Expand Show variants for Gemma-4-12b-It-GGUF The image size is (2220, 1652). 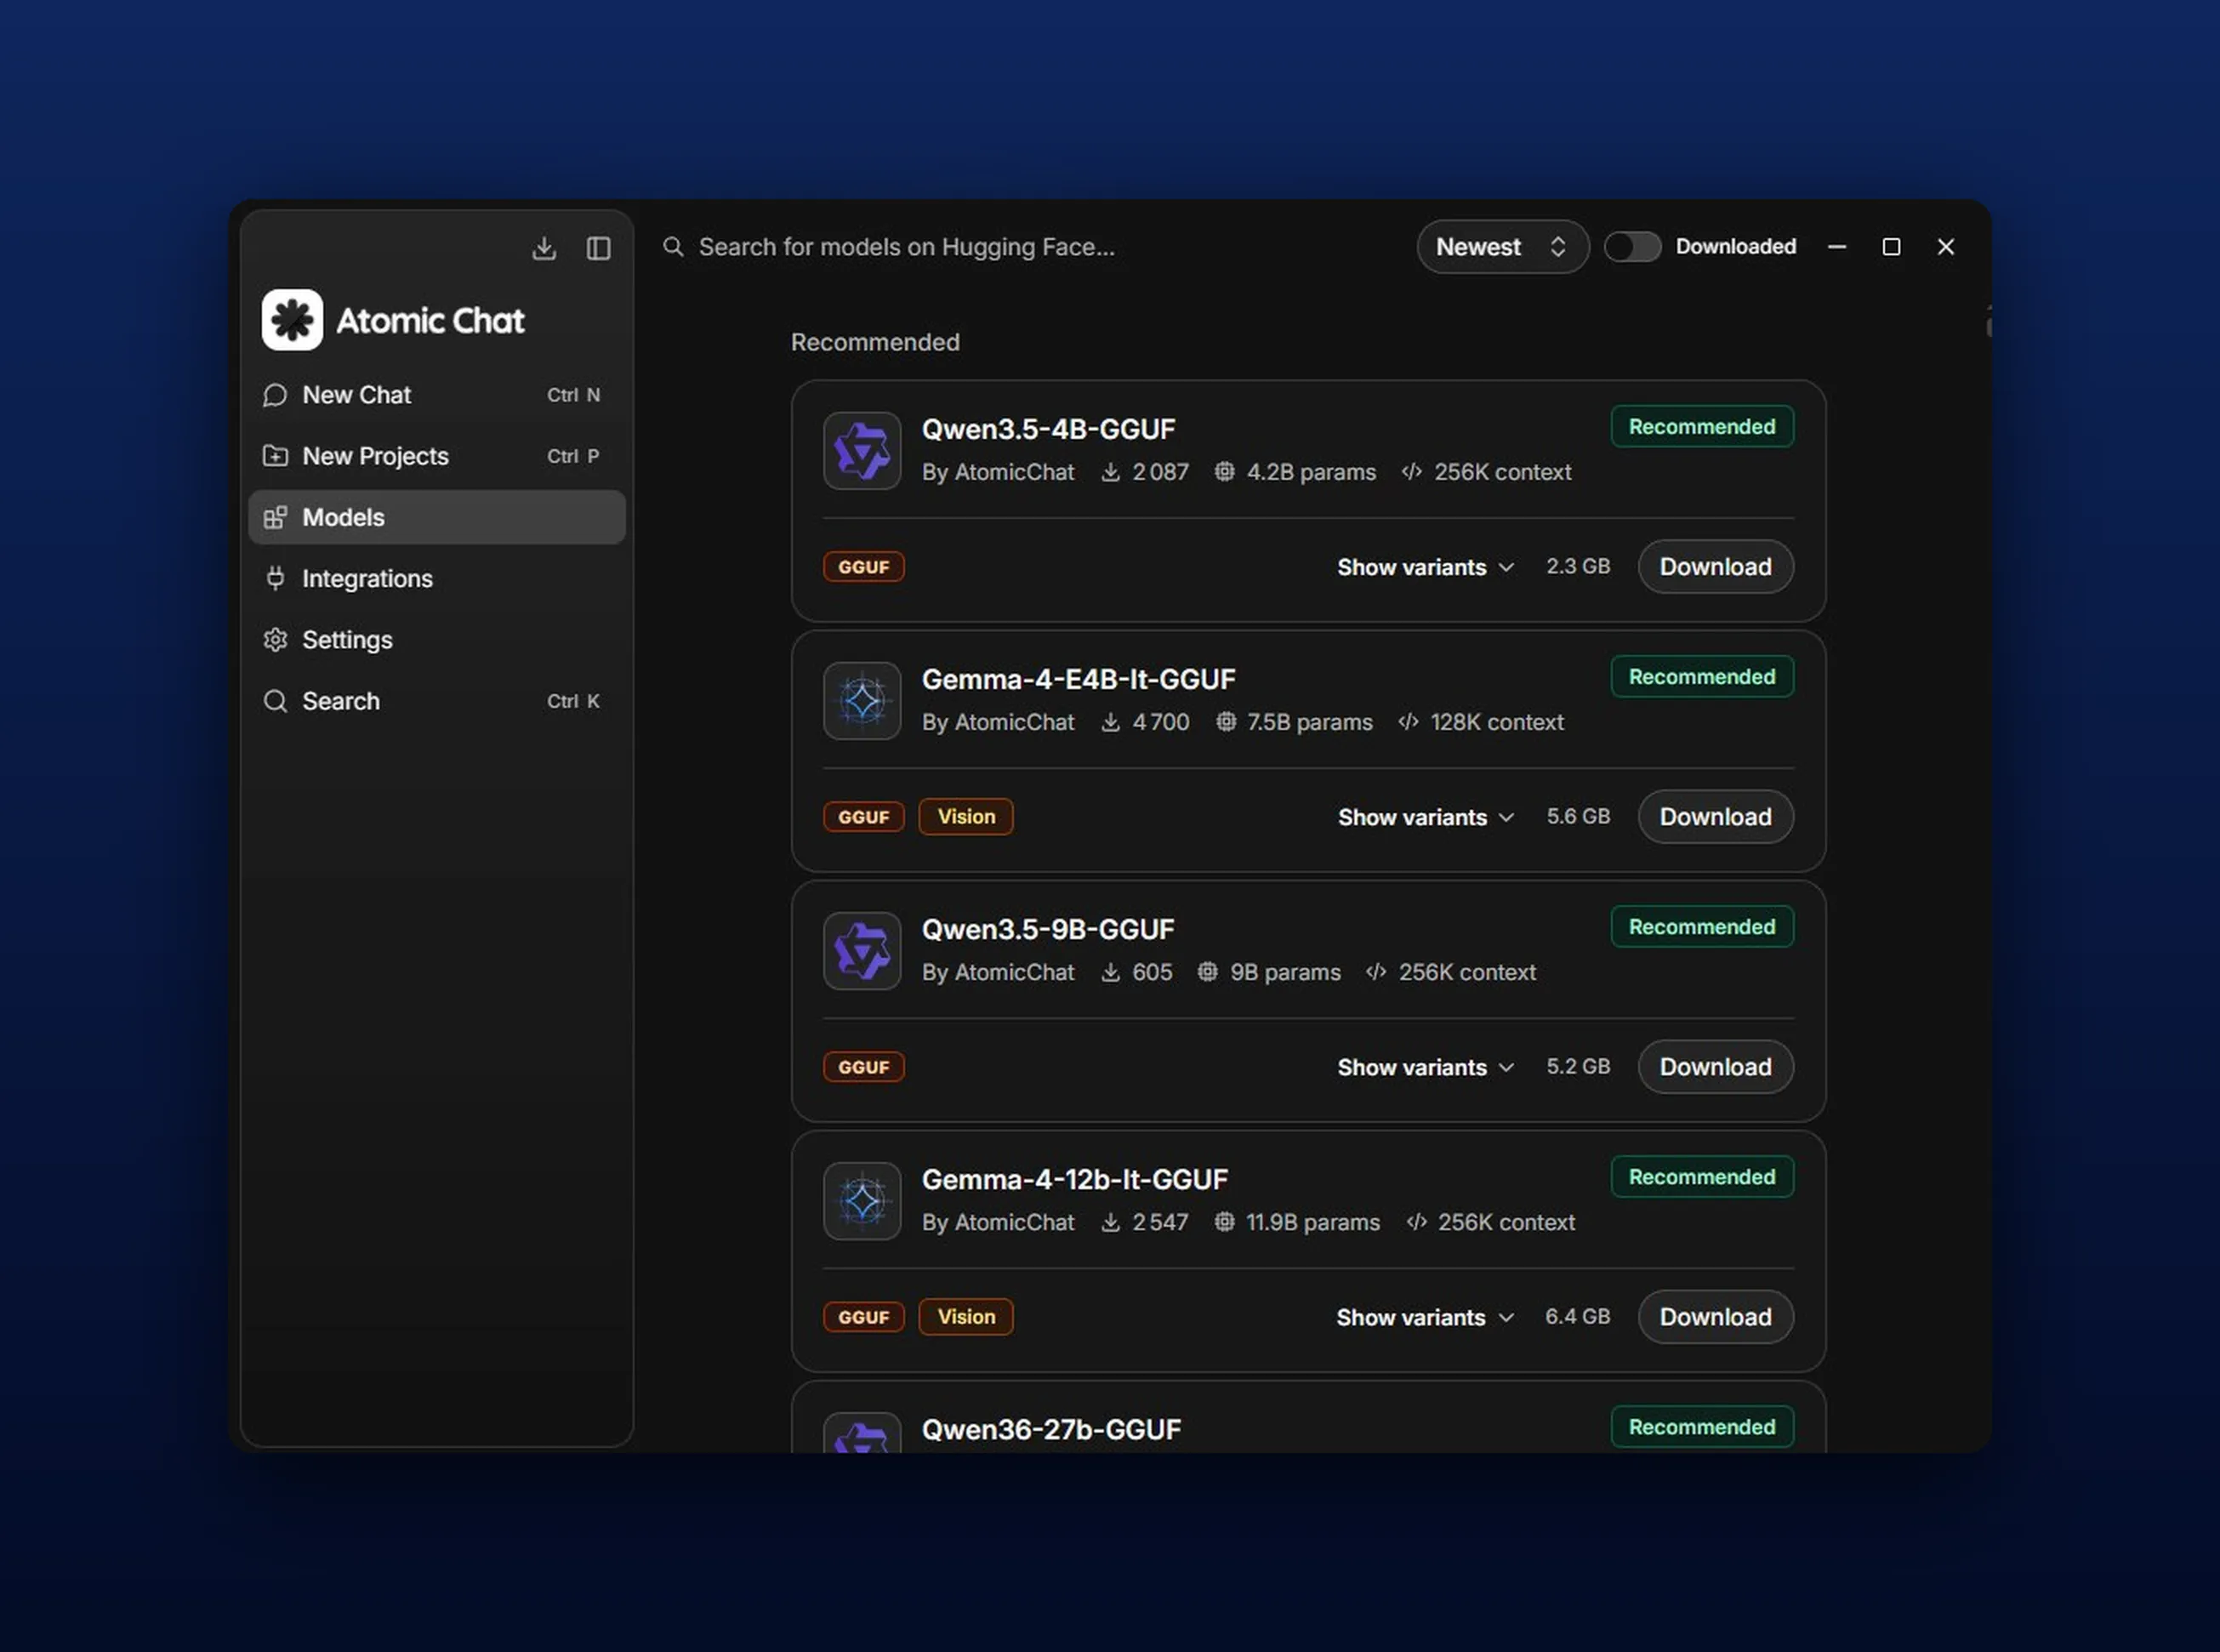(x=1425, y=1317)
